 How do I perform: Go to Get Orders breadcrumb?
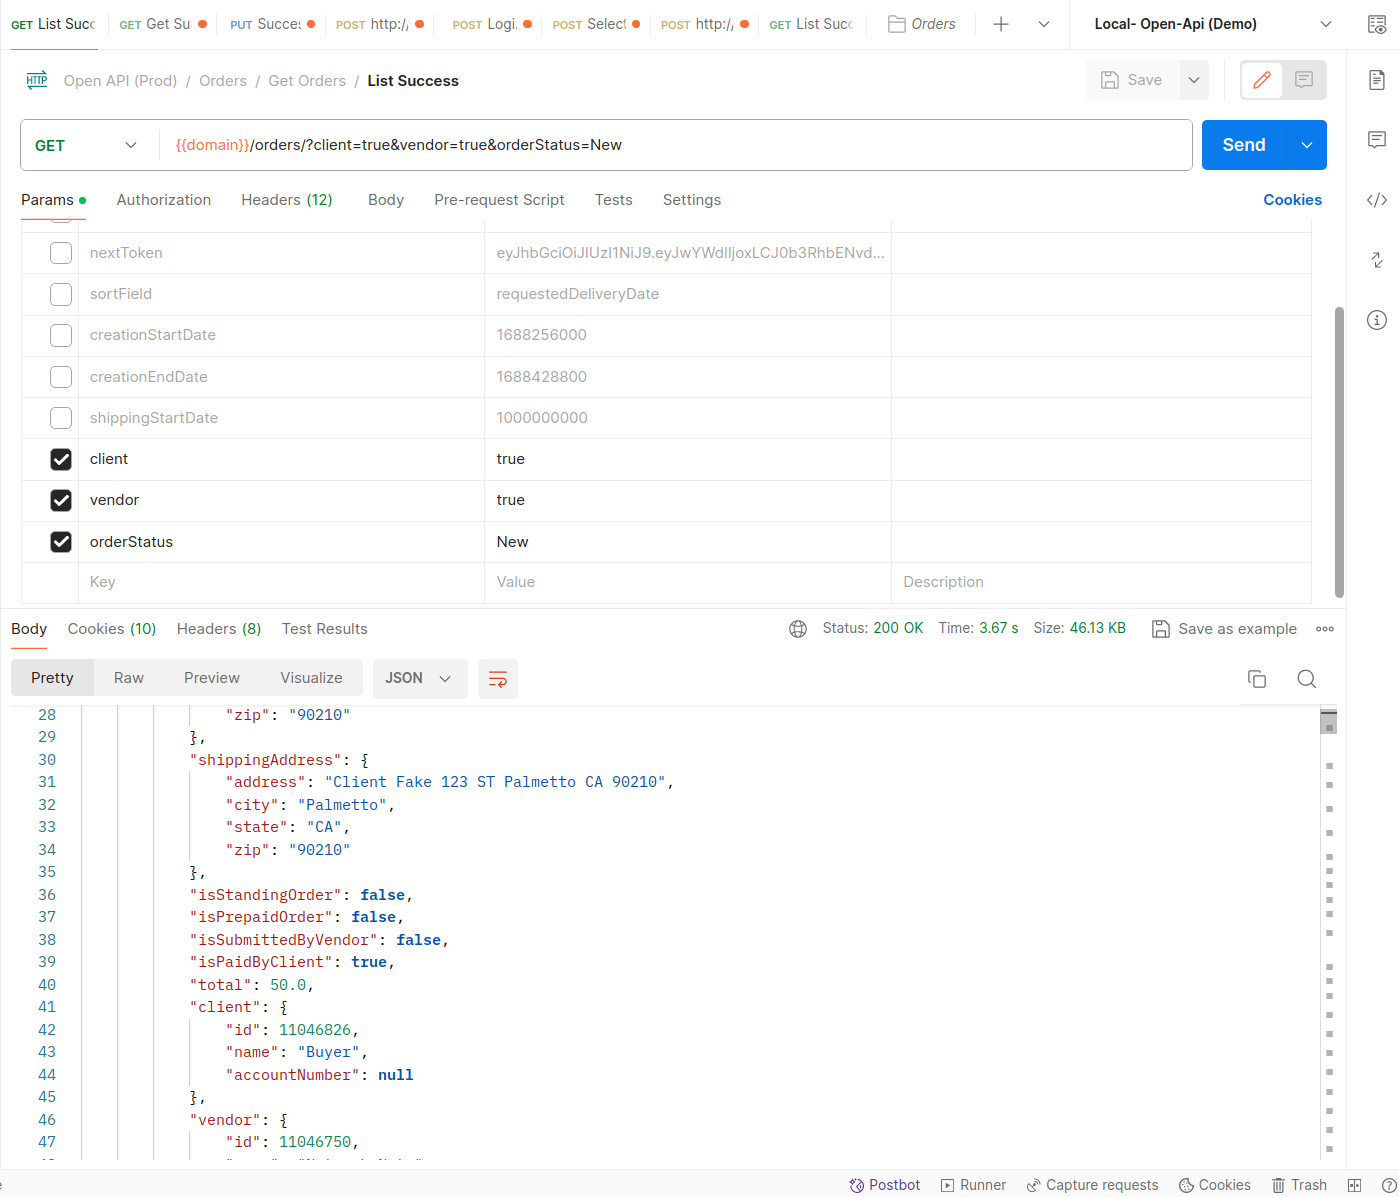point(307,81)
